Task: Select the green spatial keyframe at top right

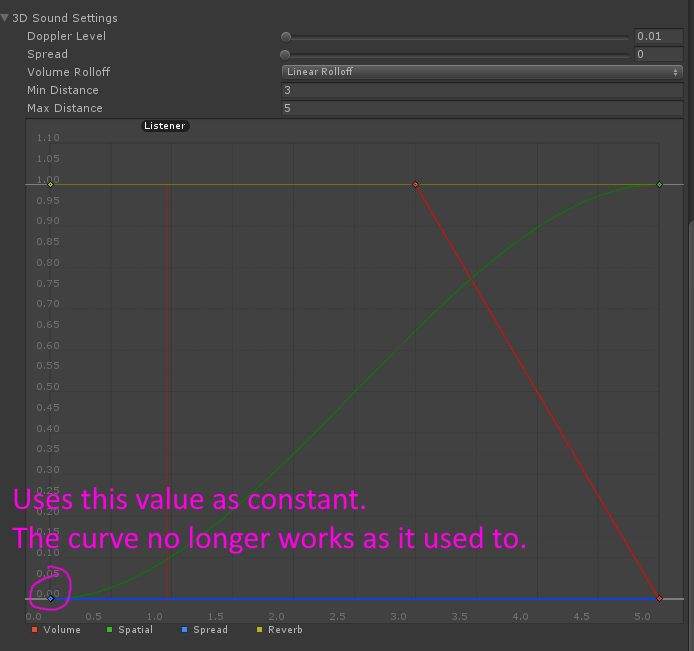Action: [x=659, y=184]
